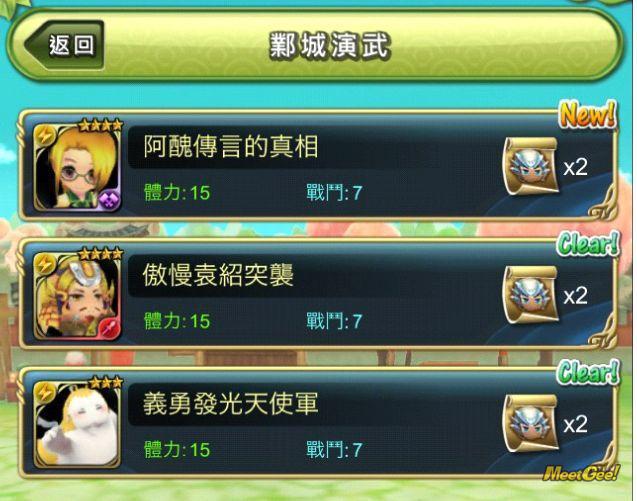Image resolution: width=637 pixels, height=501 pixels.
Task: Open the 阿醜傳言的真相 stage
Action: coord(318,165)
